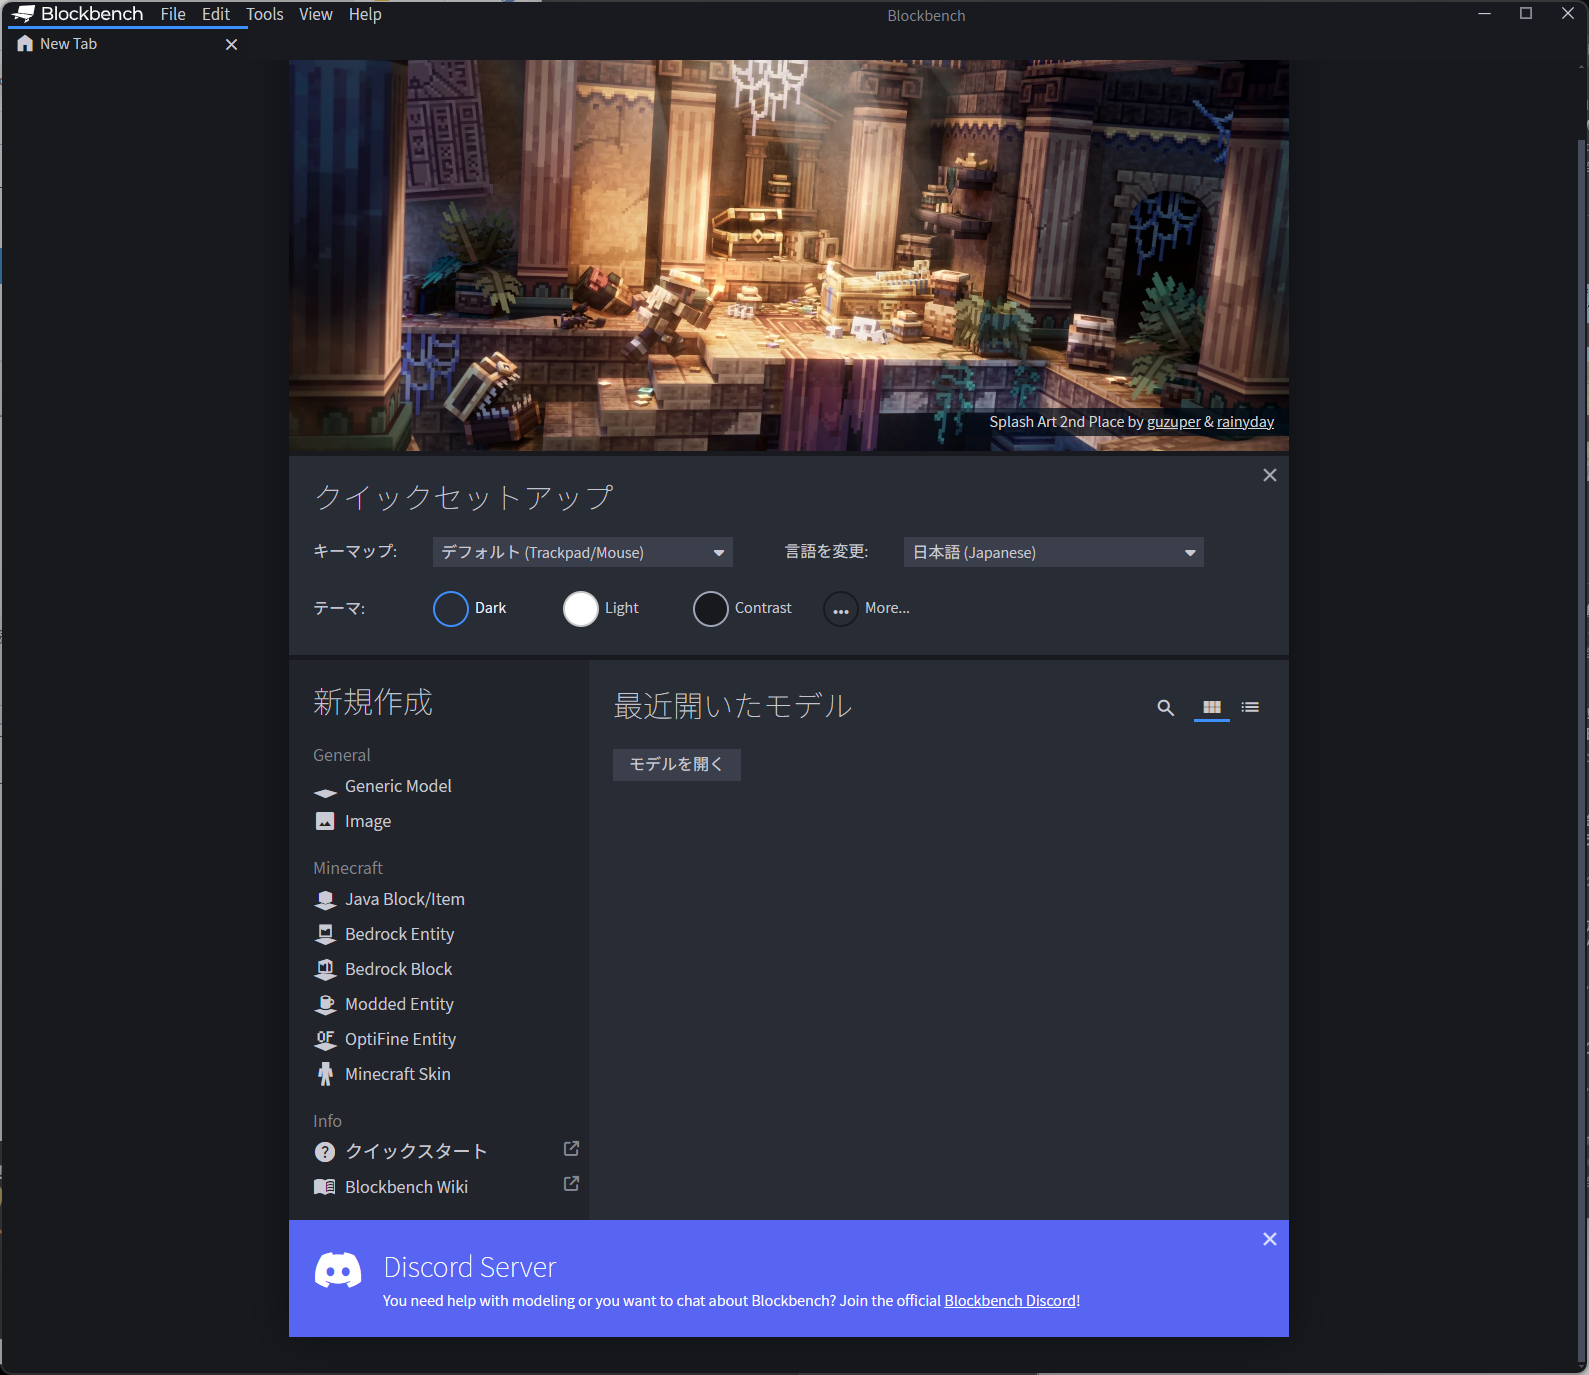Open the File menu
Screen dimensions: 1589x1375
pyautogui.click(x=173, y=14)
